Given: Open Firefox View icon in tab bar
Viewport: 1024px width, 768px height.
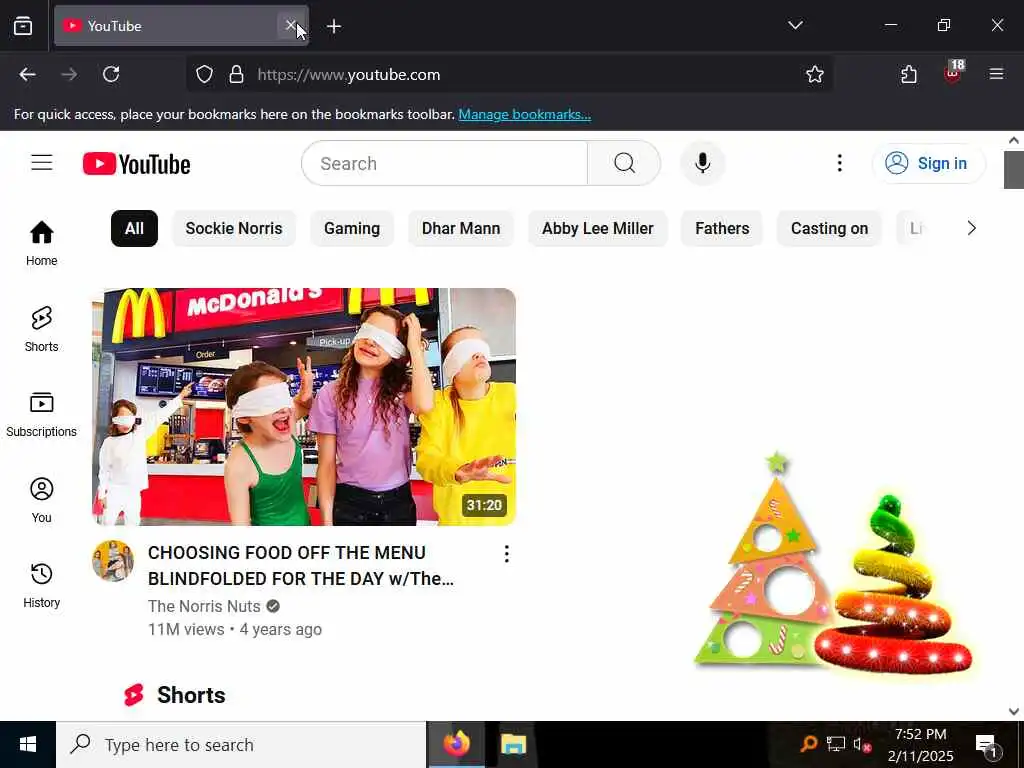Looking at the screenshot, I should pos(23,26).
